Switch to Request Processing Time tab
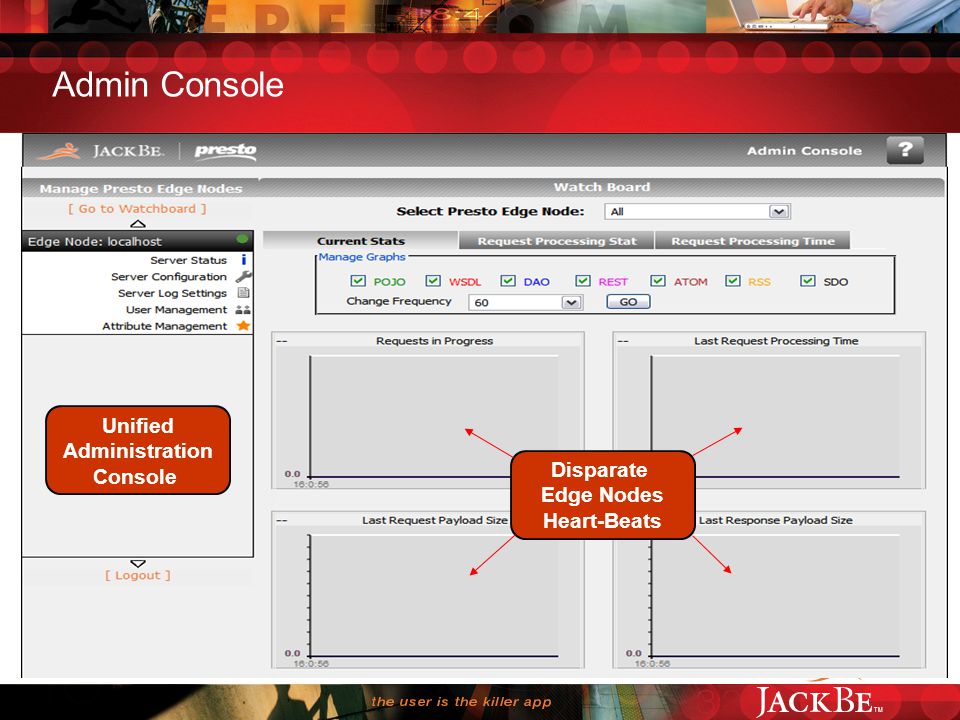Viewport: 960px width, 720px height. 752,241
